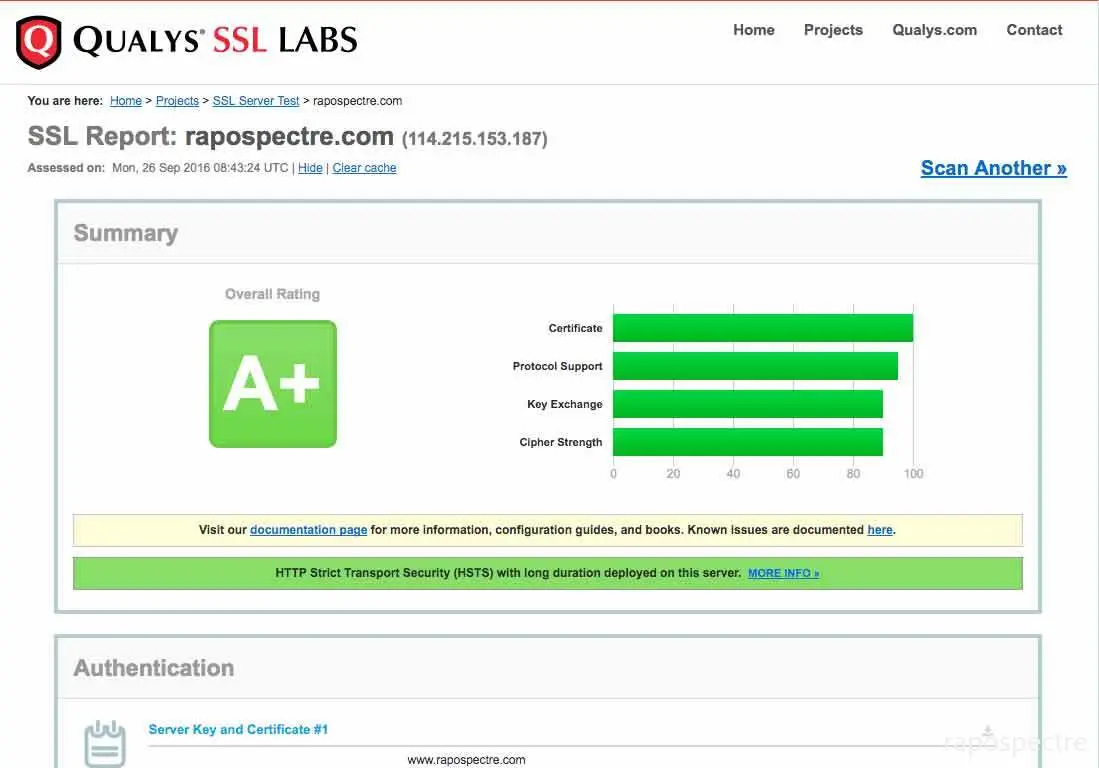The height and width of the screenshot is (768, 1099).
Task: Open the documentation page link
Action: point(308,530)
